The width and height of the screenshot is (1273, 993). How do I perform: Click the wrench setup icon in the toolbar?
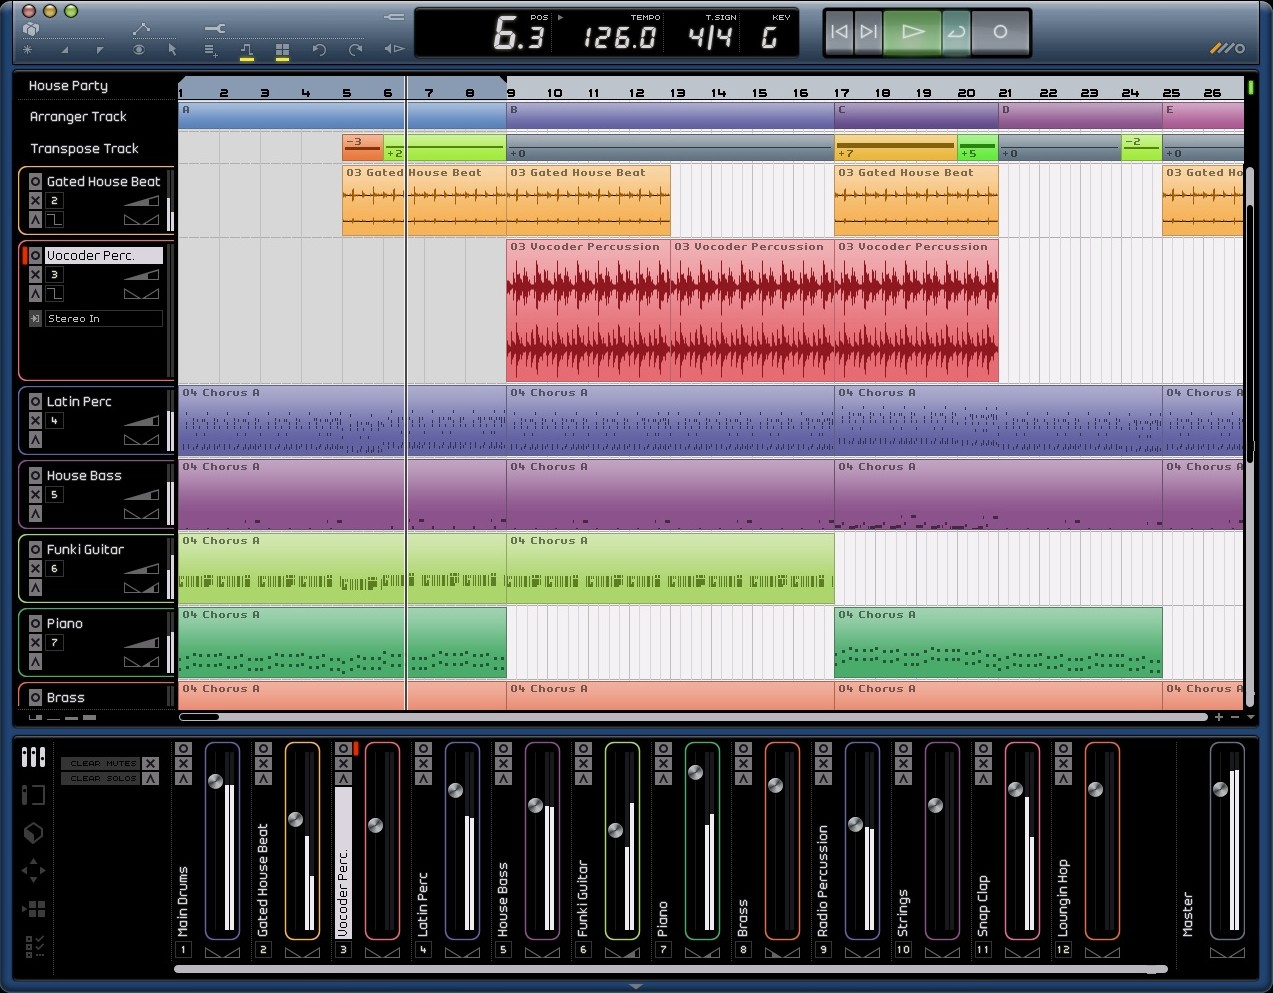click(x=214, y=28)
